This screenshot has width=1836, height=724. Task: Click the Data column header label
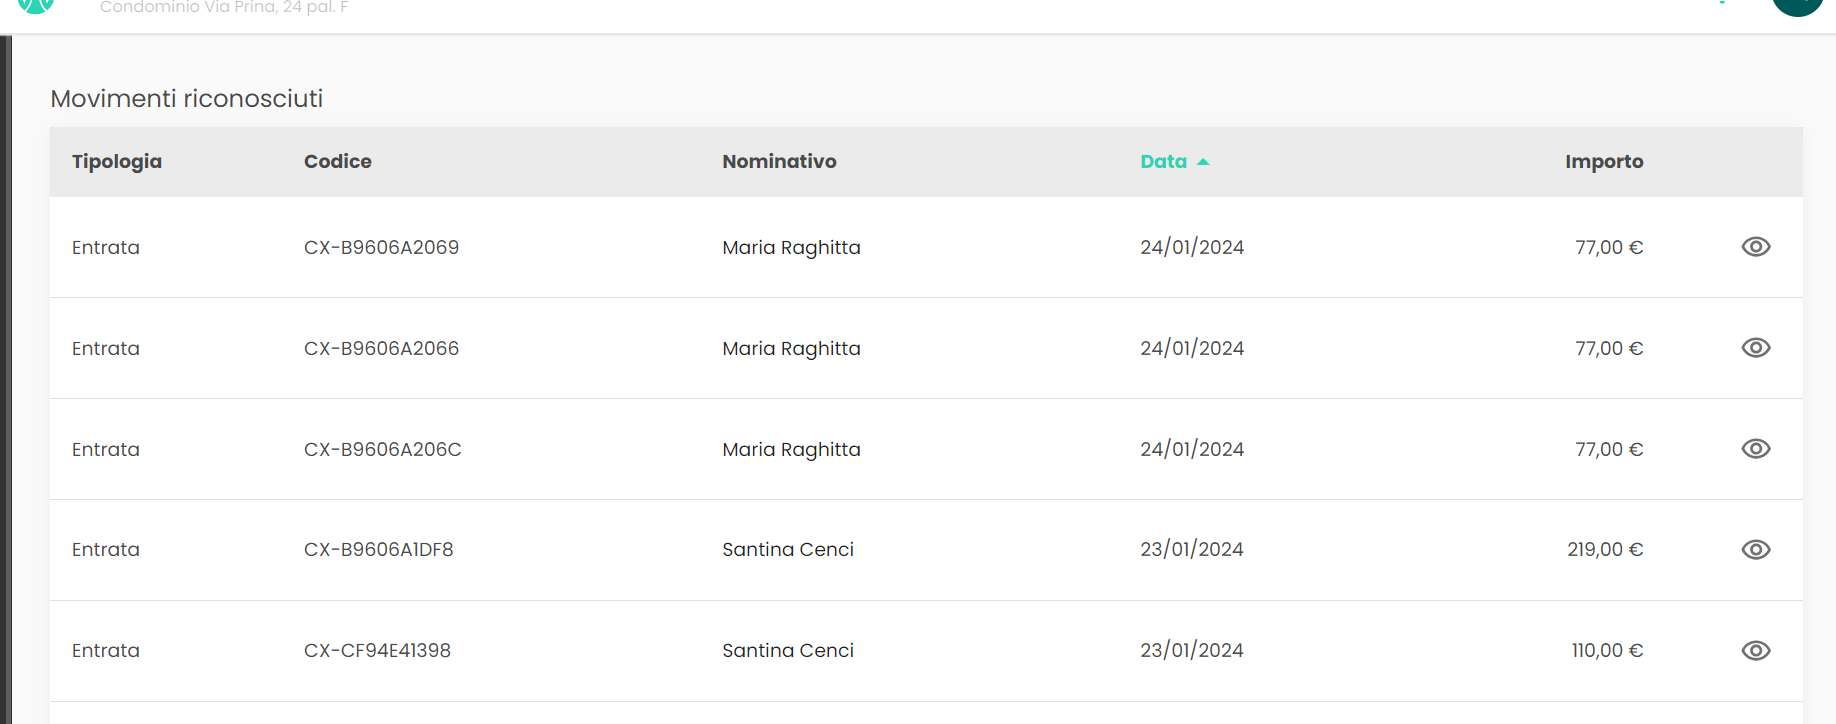[x=1163, y=162]
